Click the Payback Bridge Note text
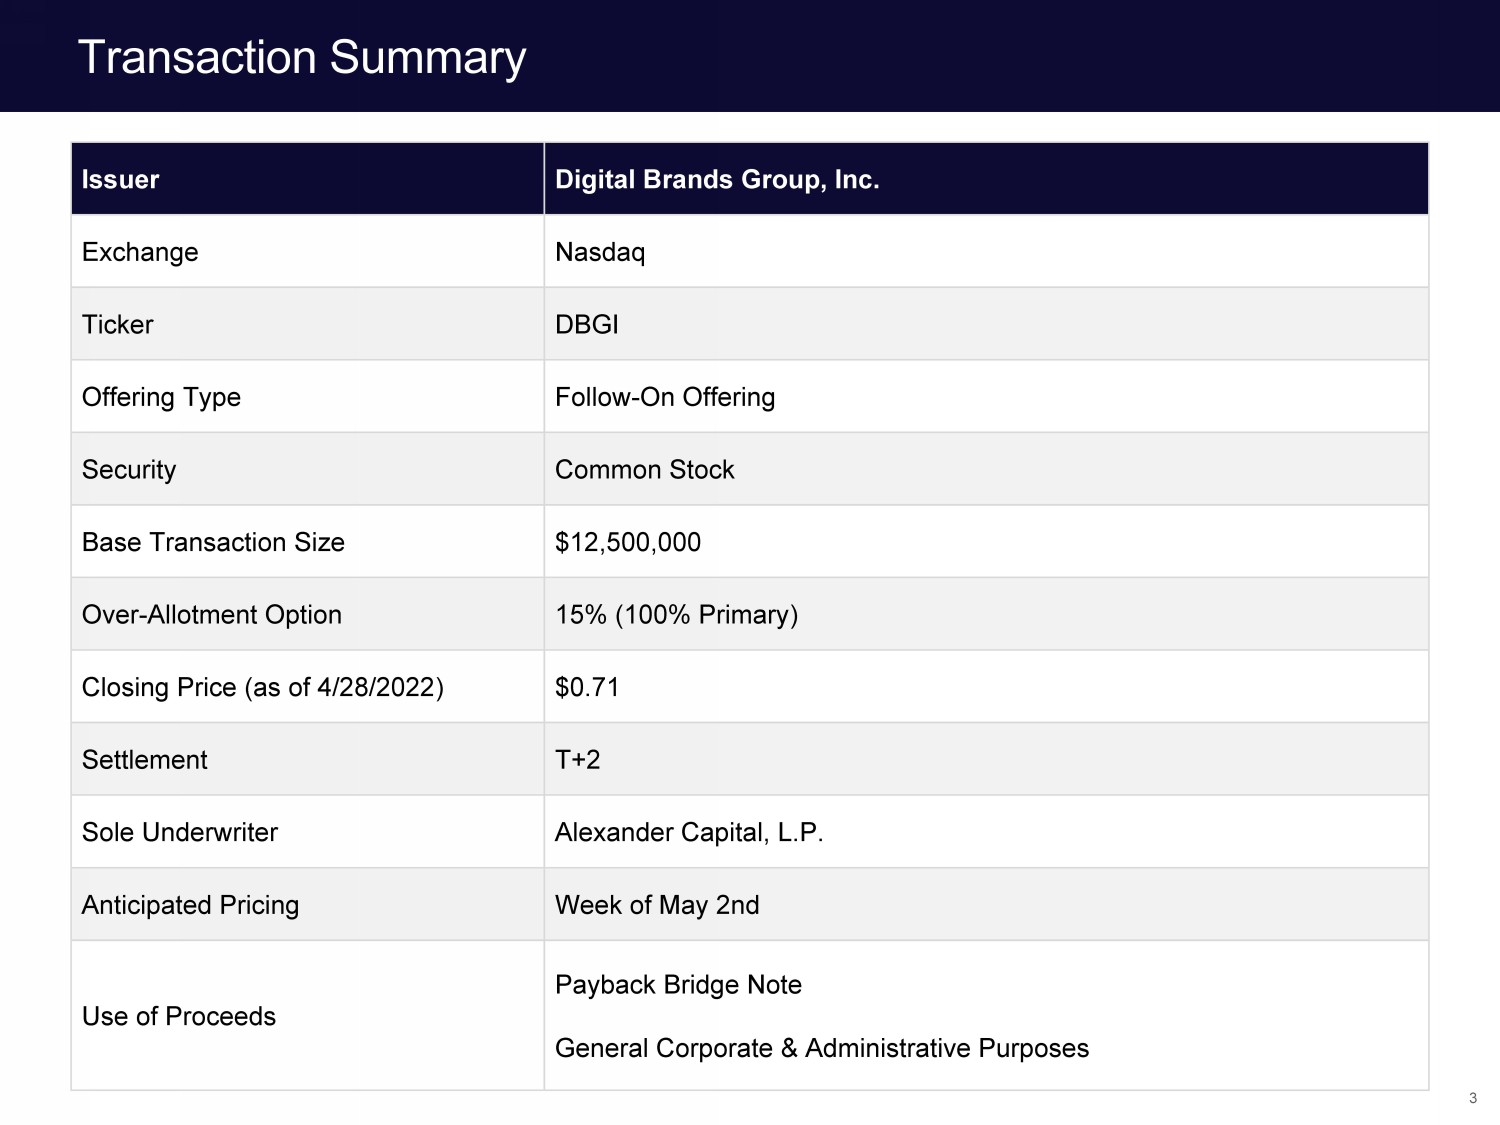This screenshot has height=1125, width=1500. point(678,985)
